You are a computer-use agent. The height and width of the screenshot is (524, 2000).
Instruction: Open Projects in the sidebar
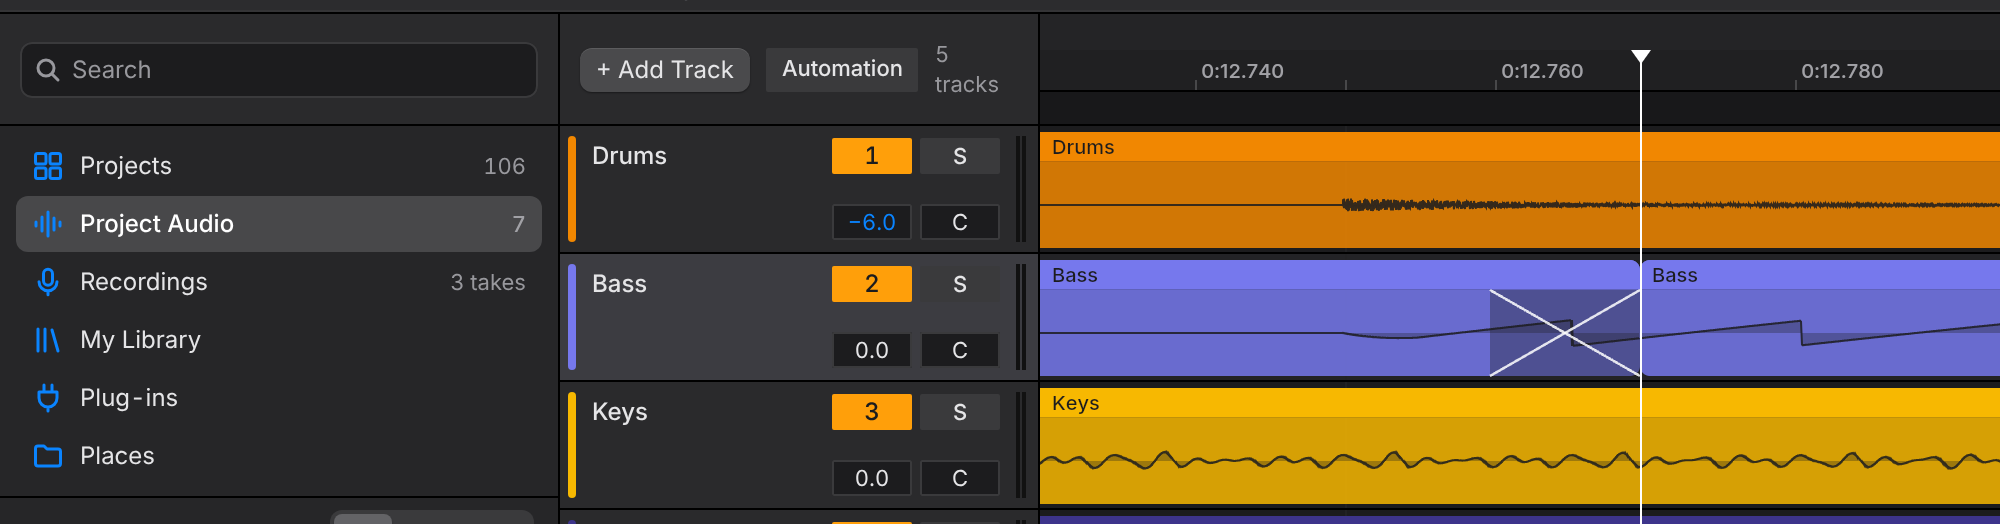click(x=279, y=166)
